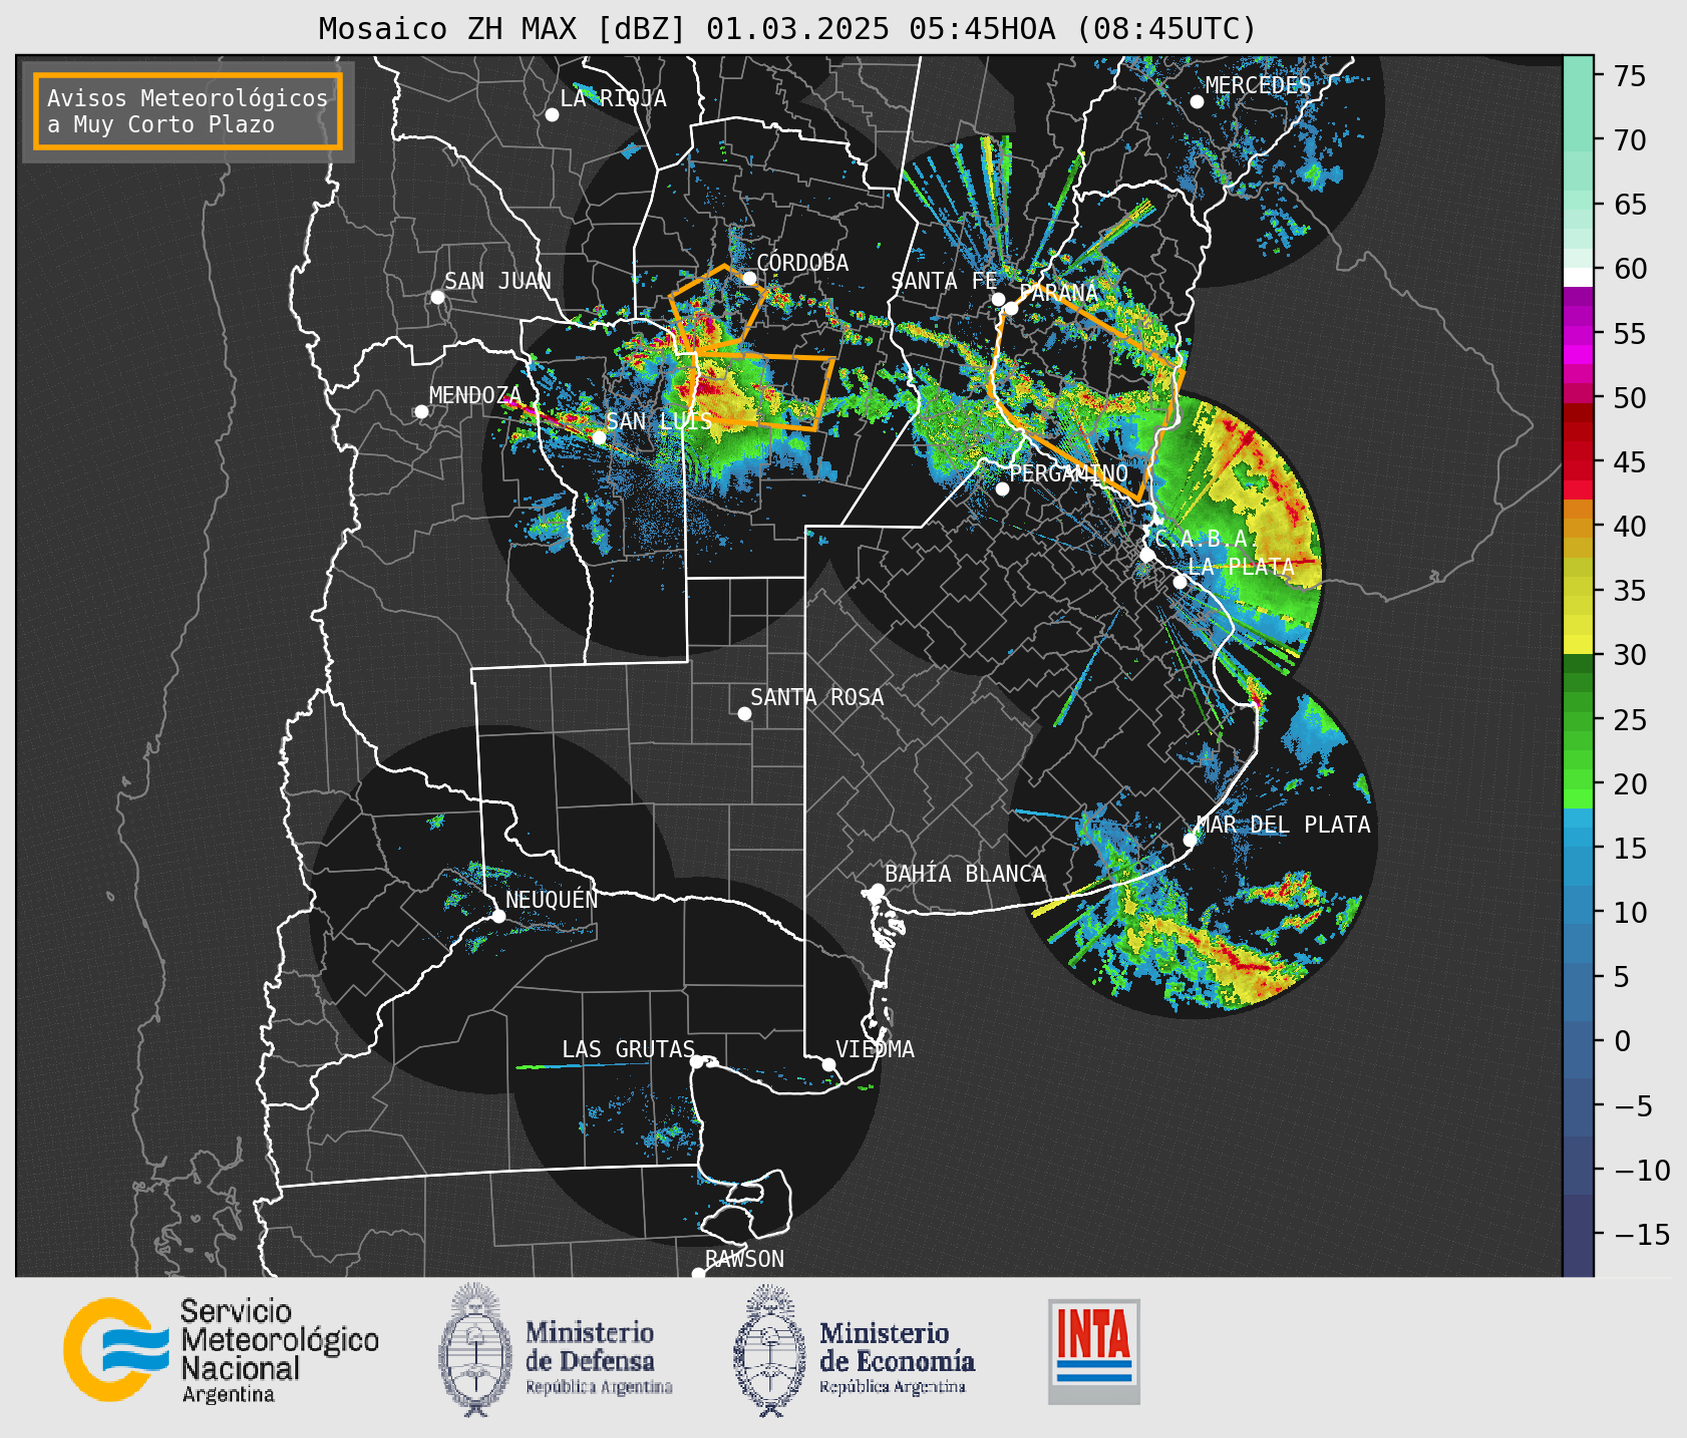Click the C.A.B.A city marker
The image size is (1687, 1438).
point(1147,555)
